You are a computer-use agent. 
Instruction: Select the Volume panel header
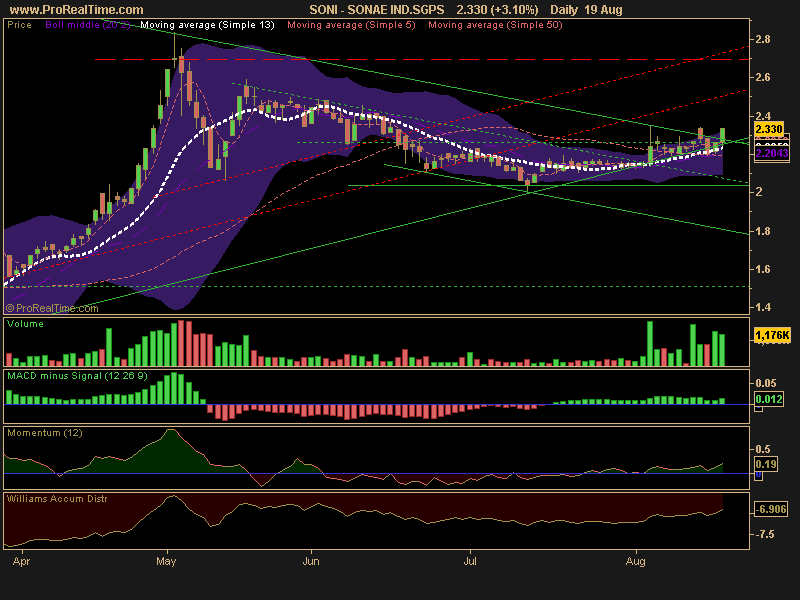(x=26, y=324)
